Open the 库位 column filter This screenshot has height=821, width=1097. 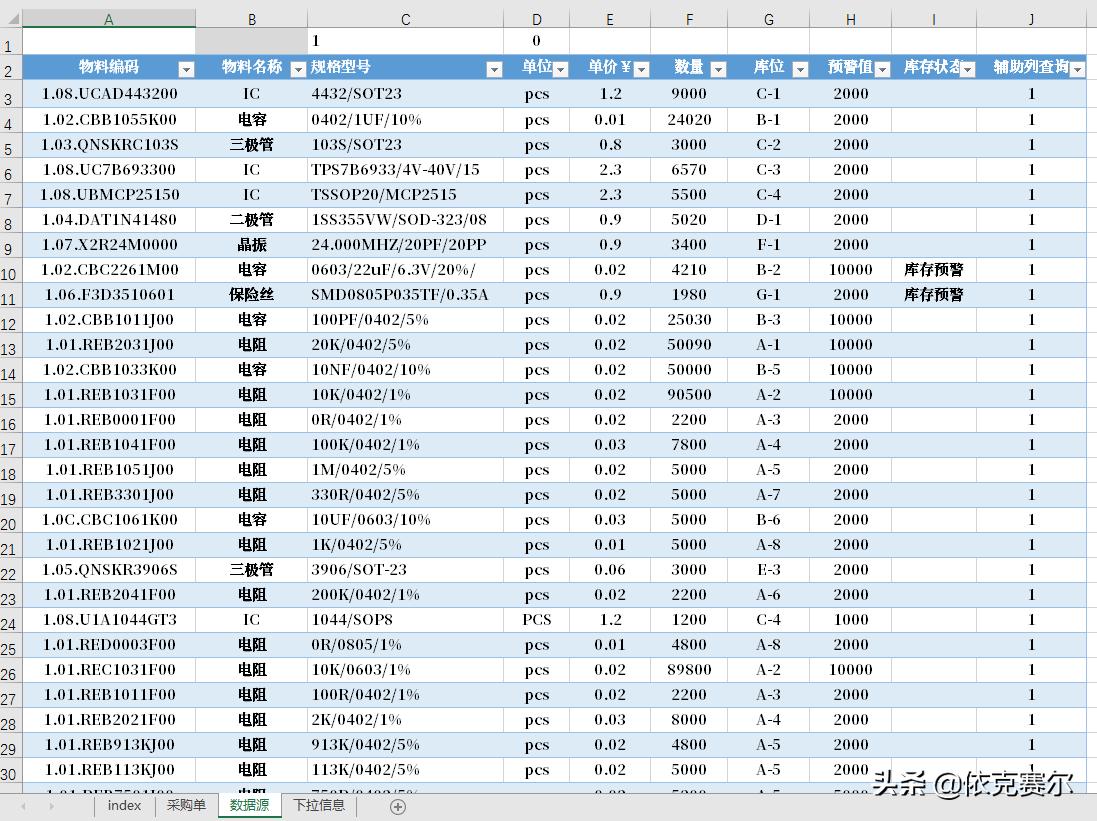(798, 68)
